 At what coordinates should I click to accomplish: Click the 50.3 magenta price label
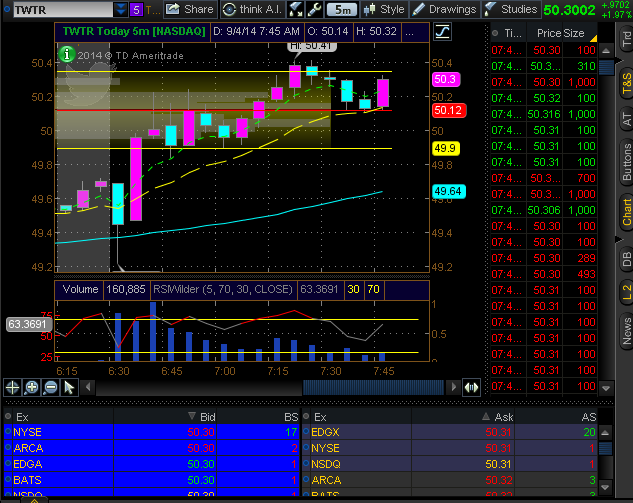tap(446, 79)
